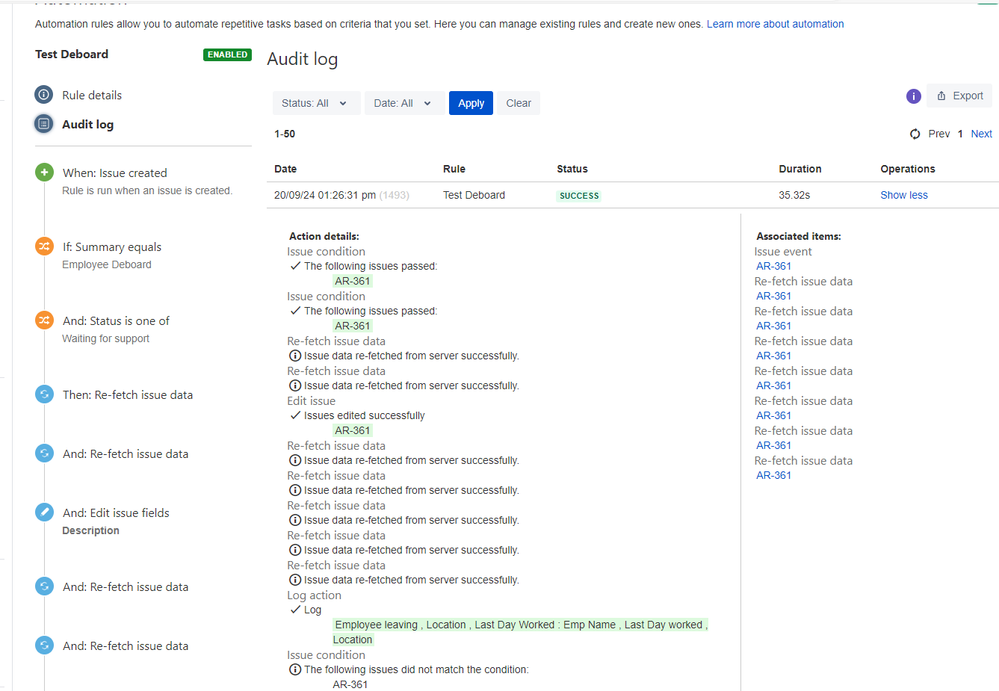Screen dimensions: 999x691
Task: Open the purple info icon
Action: pyautogui.click(x=913, y=95)
